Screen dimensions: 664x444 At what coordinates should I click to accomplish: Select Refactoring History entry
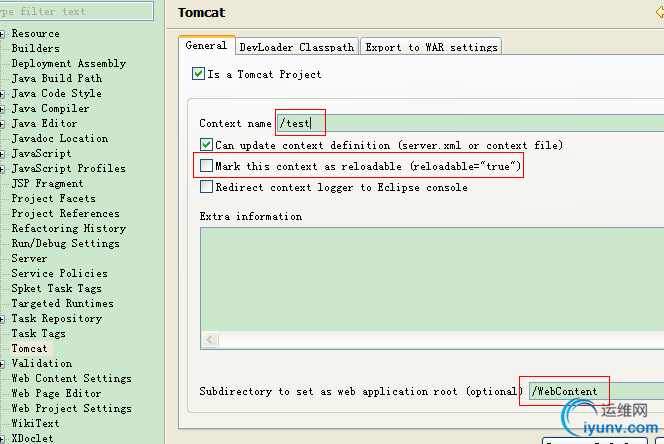click(69, 228)
